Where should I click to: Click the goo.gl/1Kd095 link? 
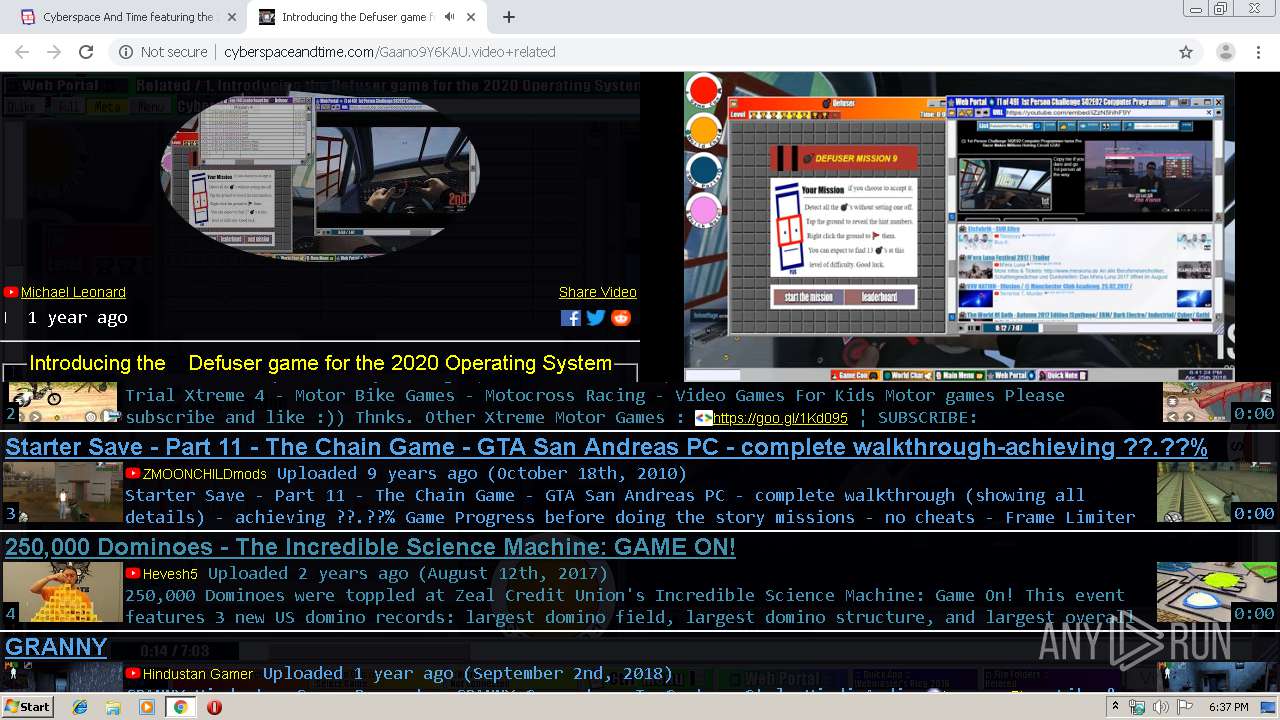[x=780, y=418]
